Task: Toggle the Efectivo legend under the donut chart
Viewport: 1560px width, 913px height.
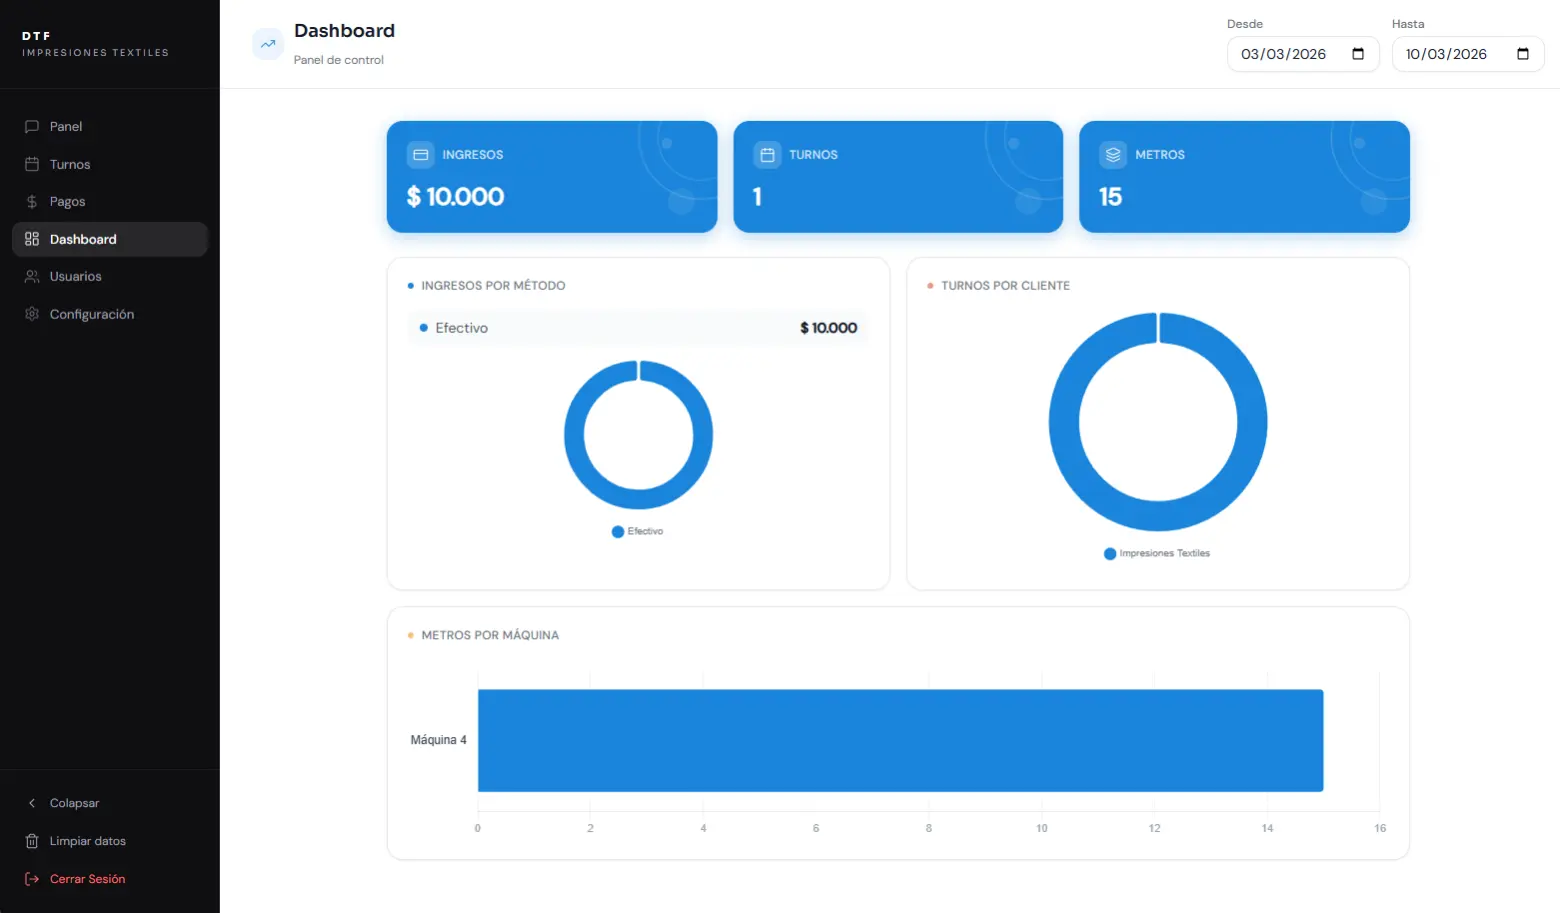Action: pos(638,532)
